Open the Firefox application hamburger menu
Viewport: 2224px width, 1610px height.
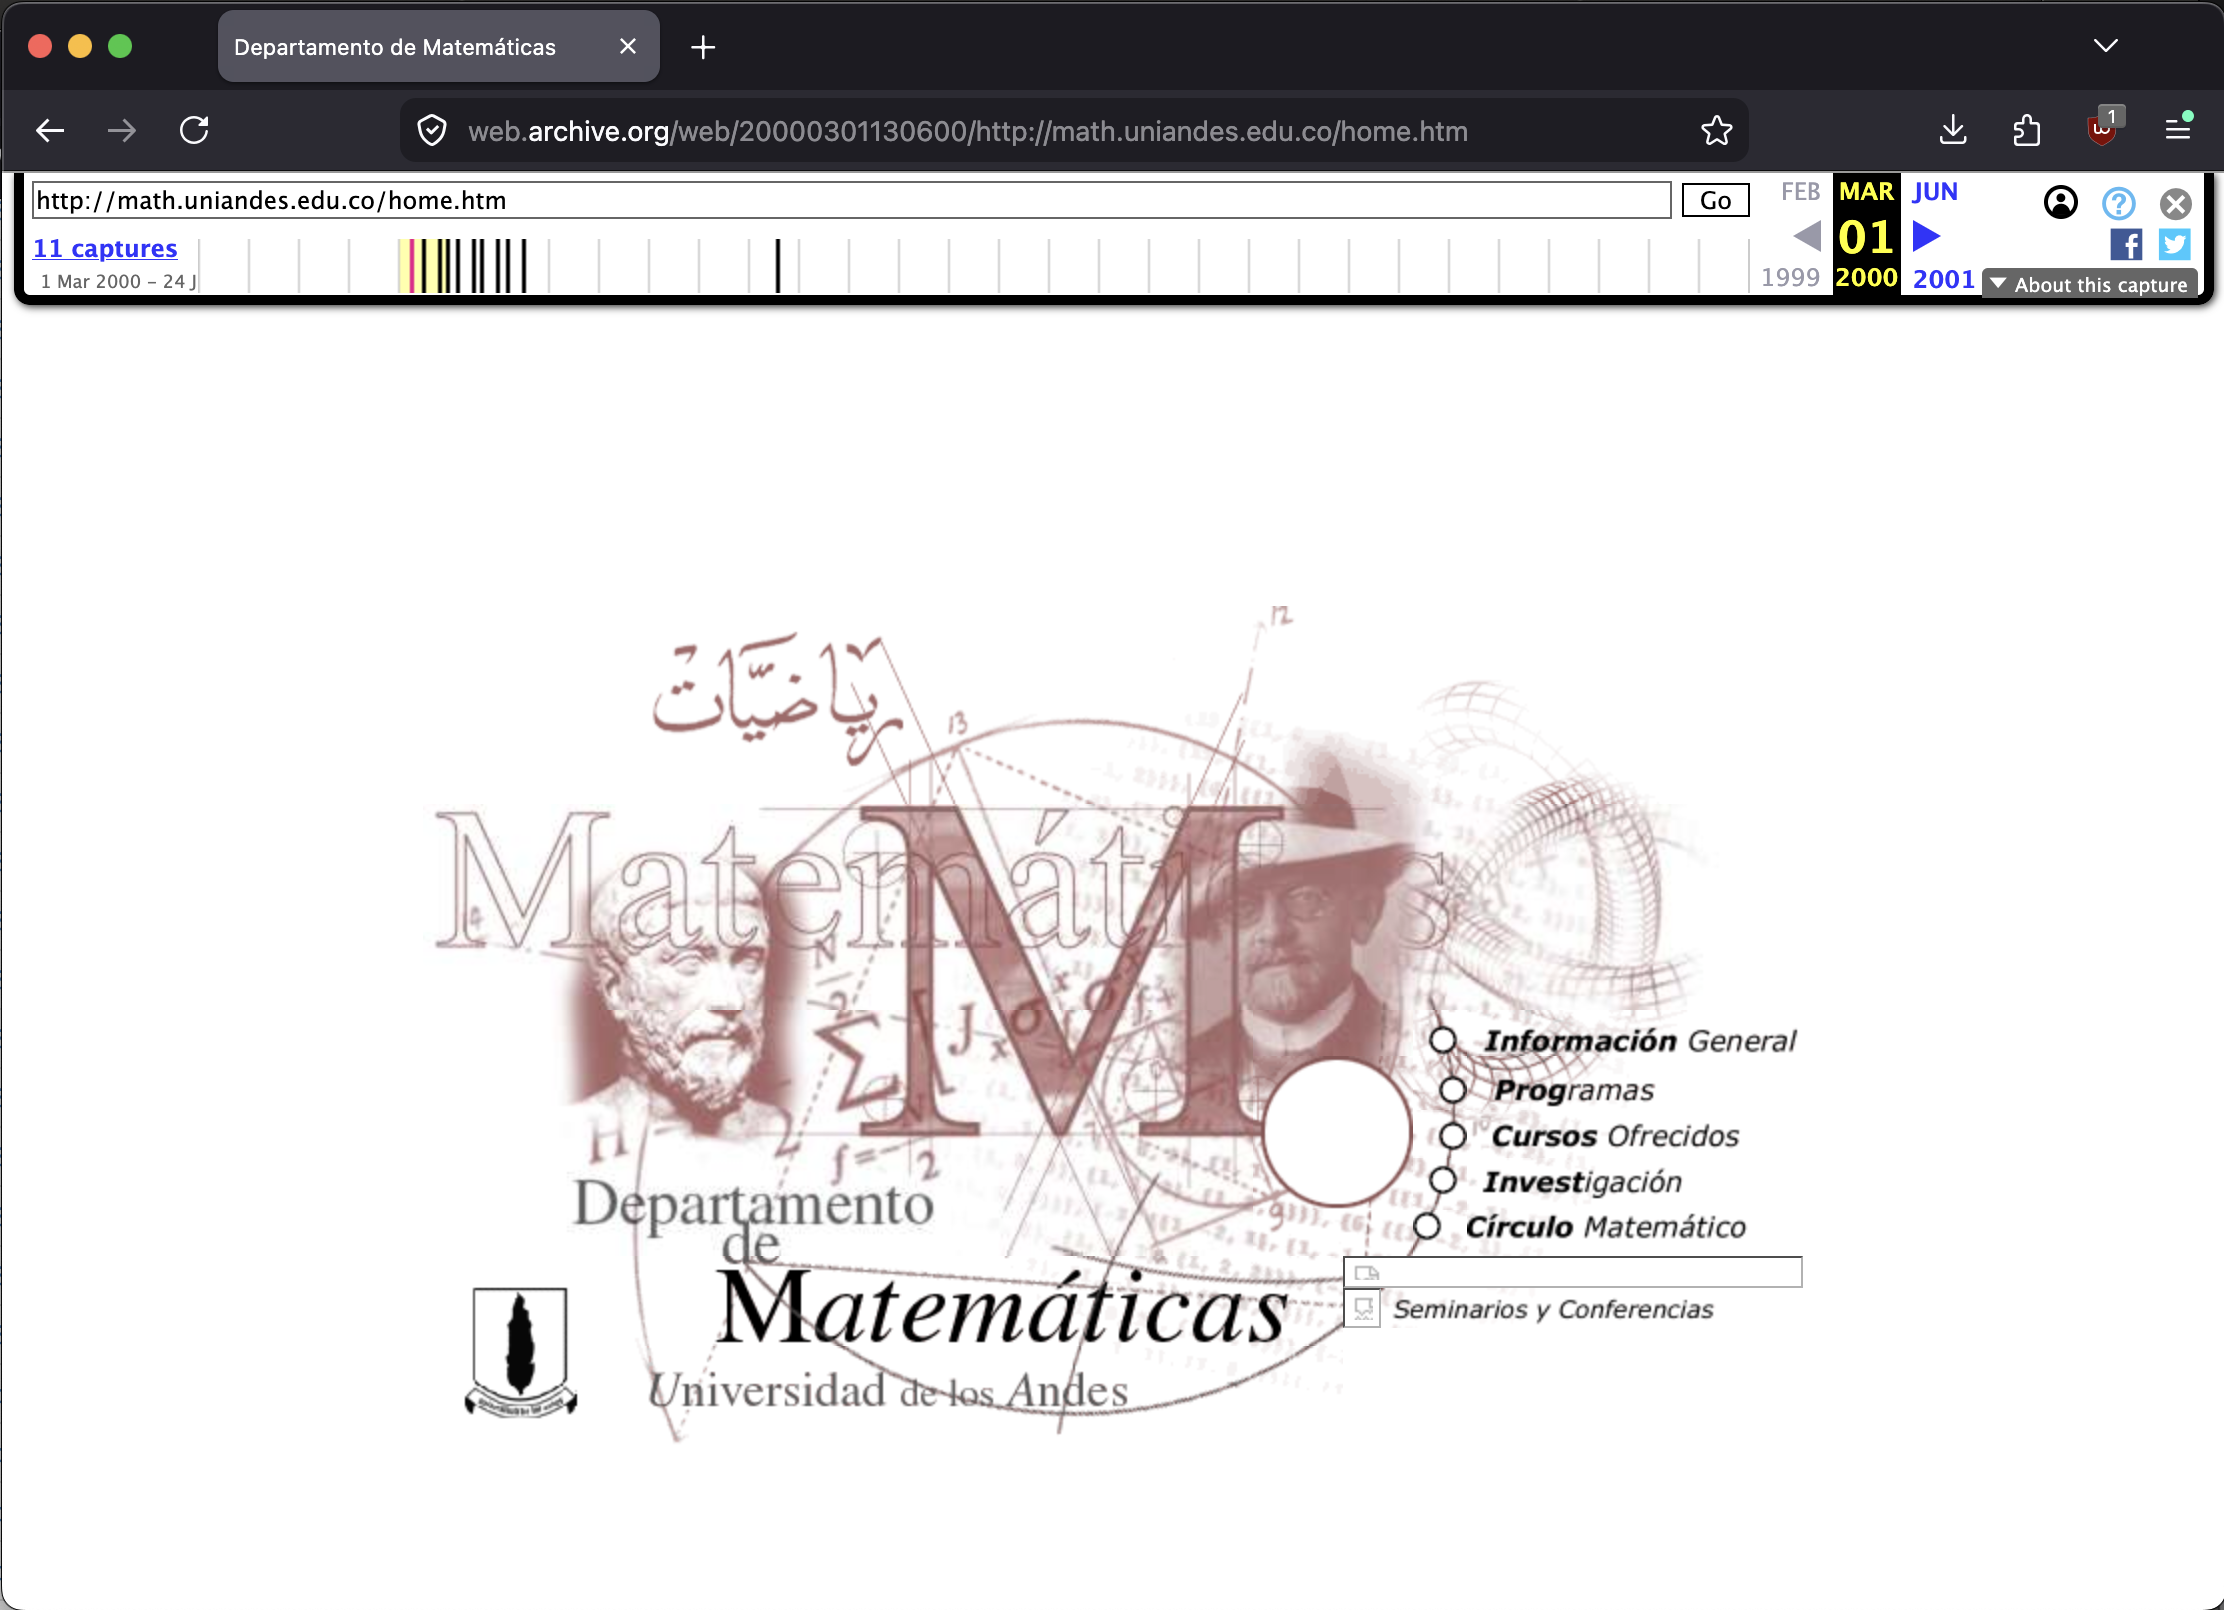(x=2178, y=130)
